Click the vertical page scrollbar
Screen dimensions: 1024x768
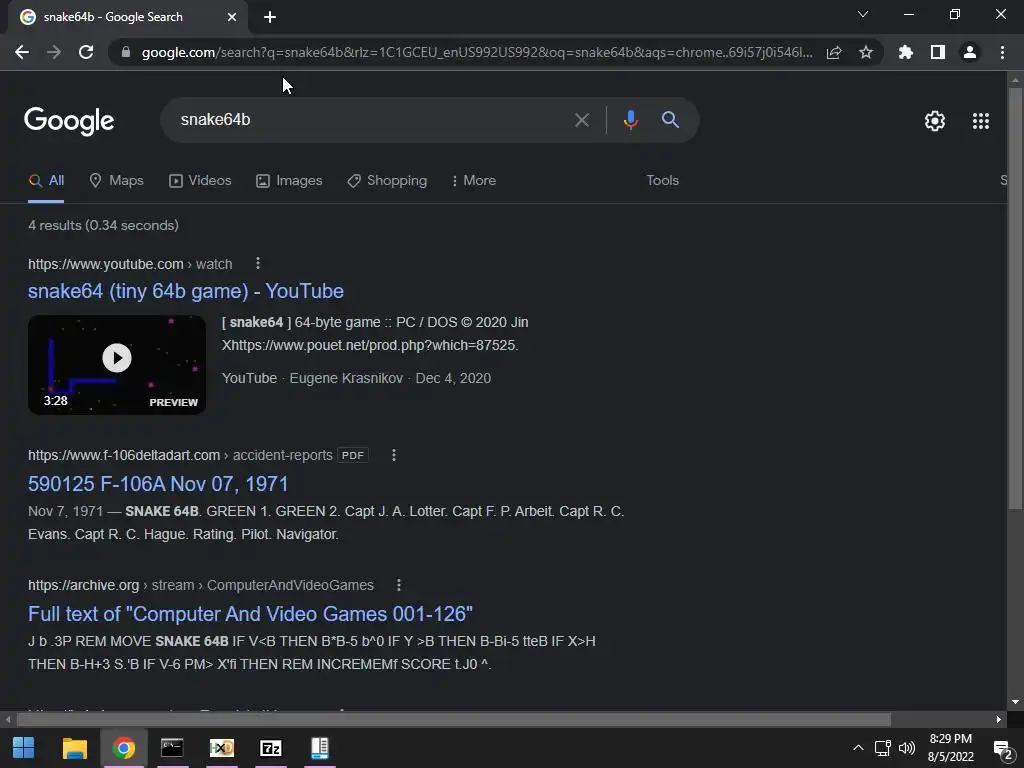[x=1015, y=297]
